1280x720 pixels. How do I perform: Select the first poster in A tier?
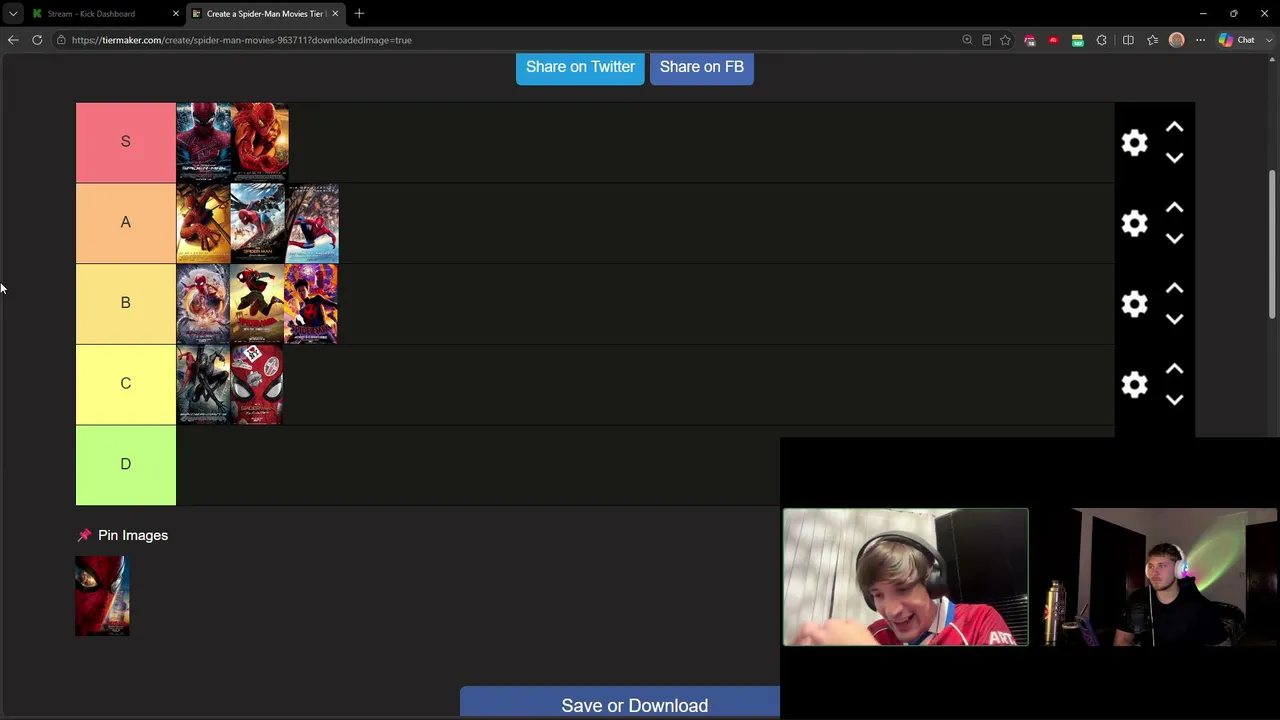pos(203,223)
